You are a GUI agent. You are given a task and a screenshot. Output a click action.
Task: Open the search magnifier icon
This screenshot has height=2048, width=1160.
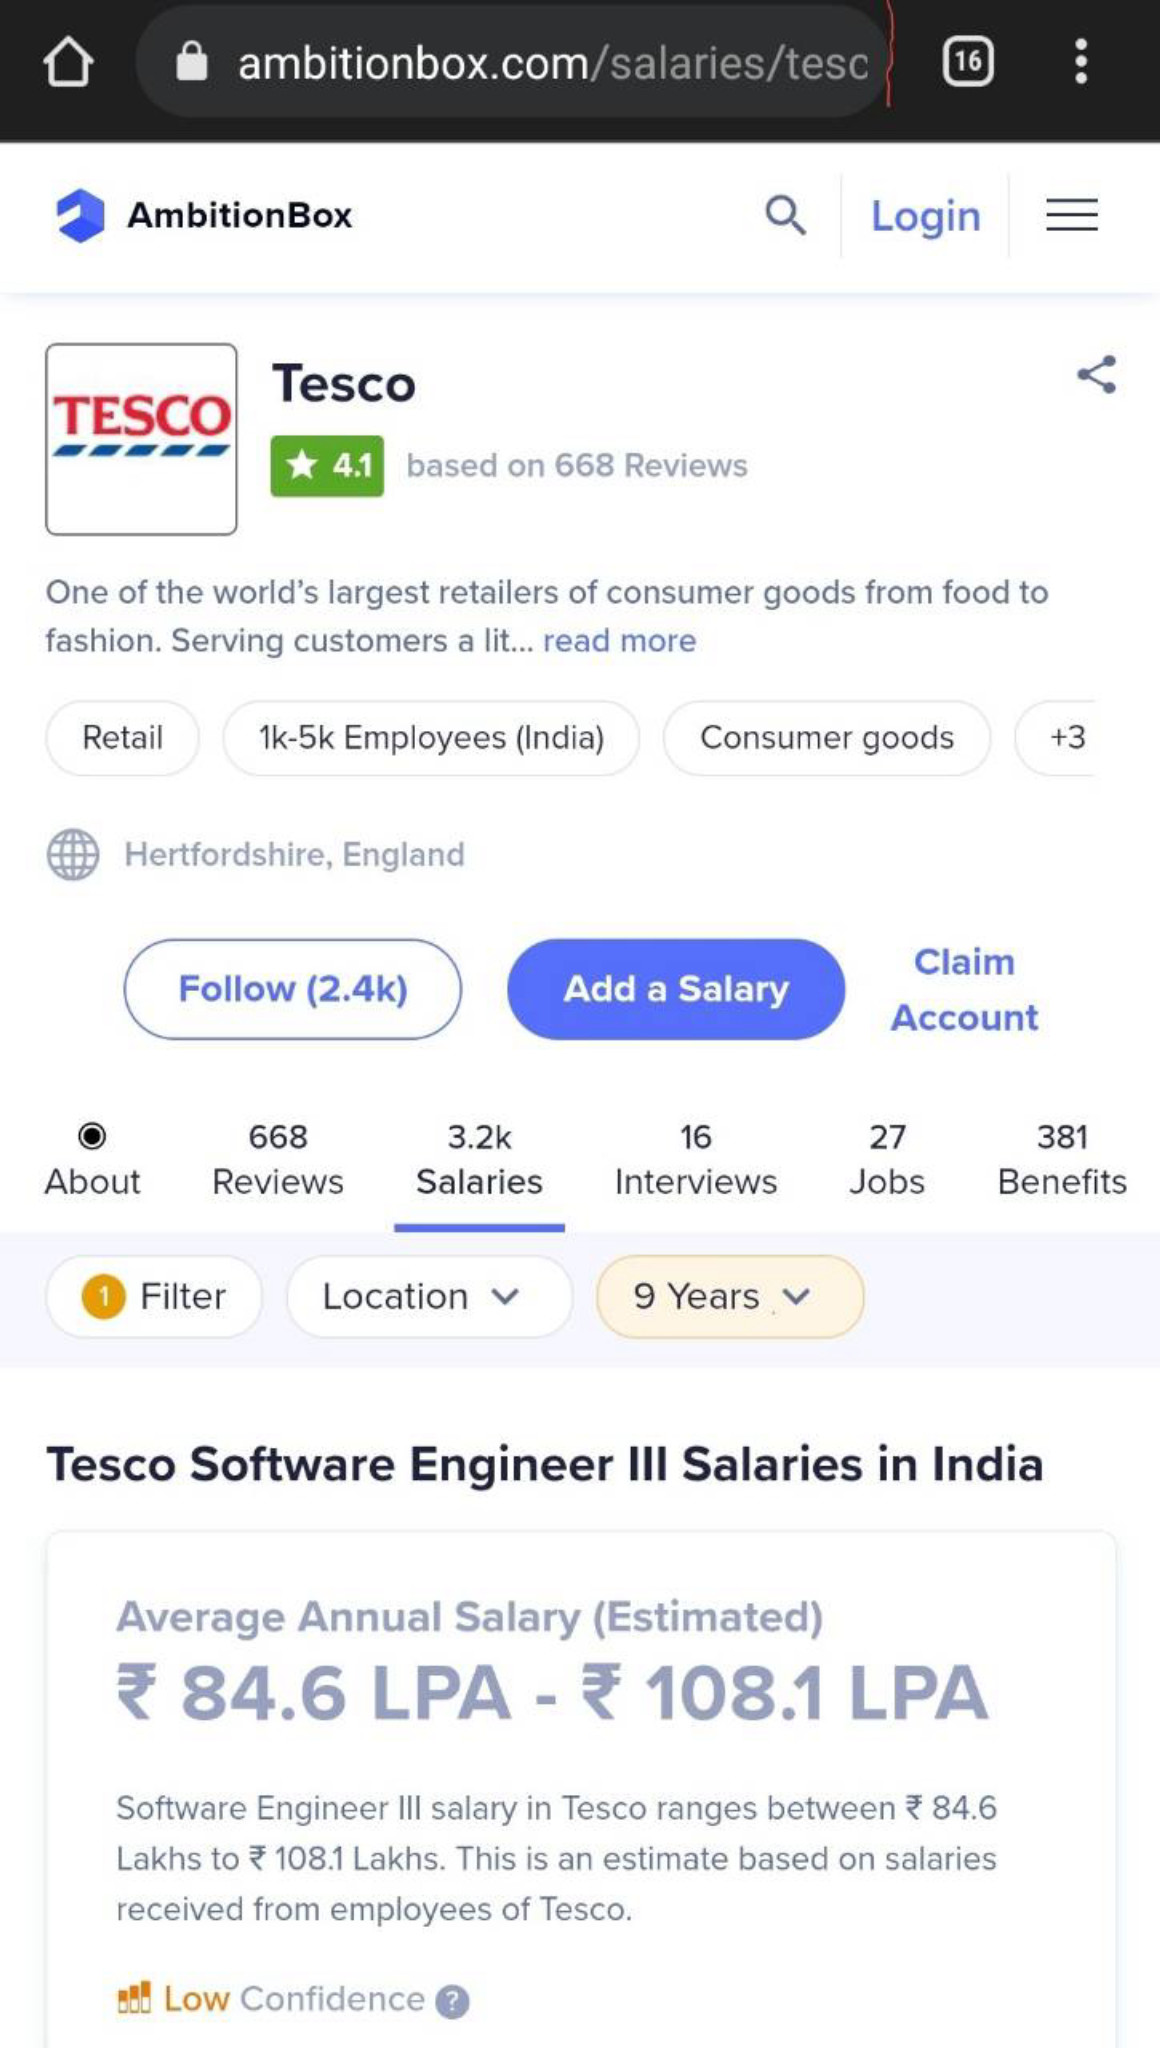tap(785, 215)
